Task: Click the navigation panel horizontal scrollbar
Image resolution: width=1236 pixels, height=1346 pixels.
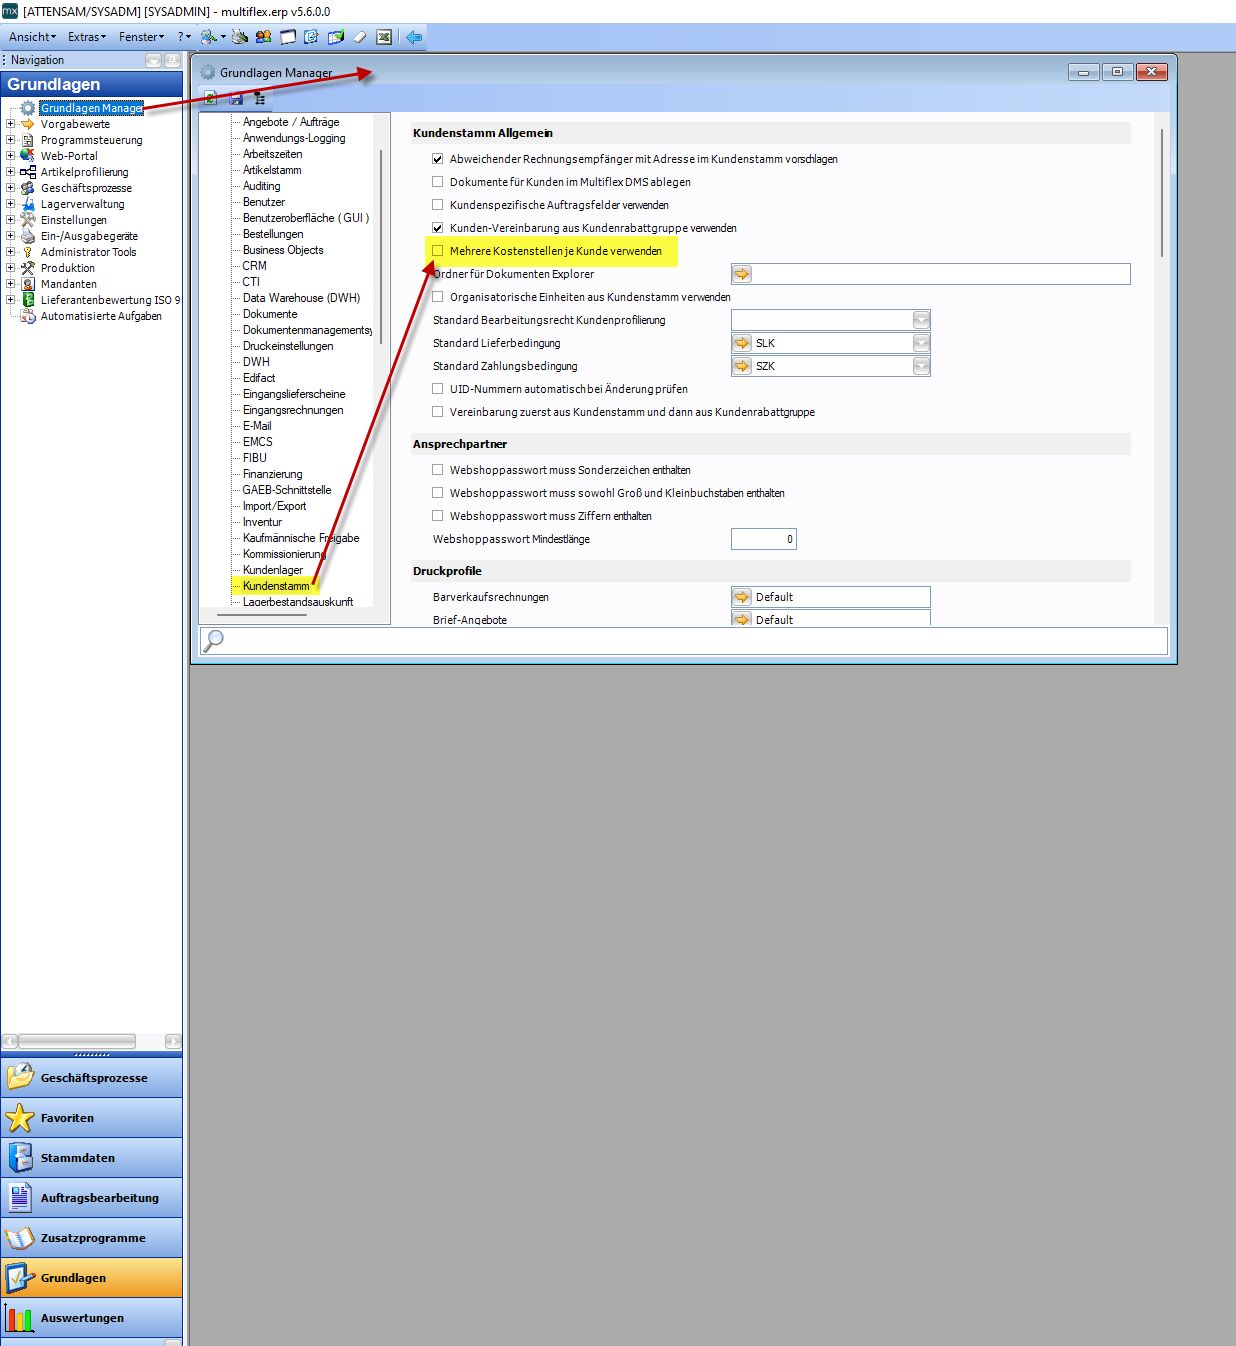Action: 77,1041
